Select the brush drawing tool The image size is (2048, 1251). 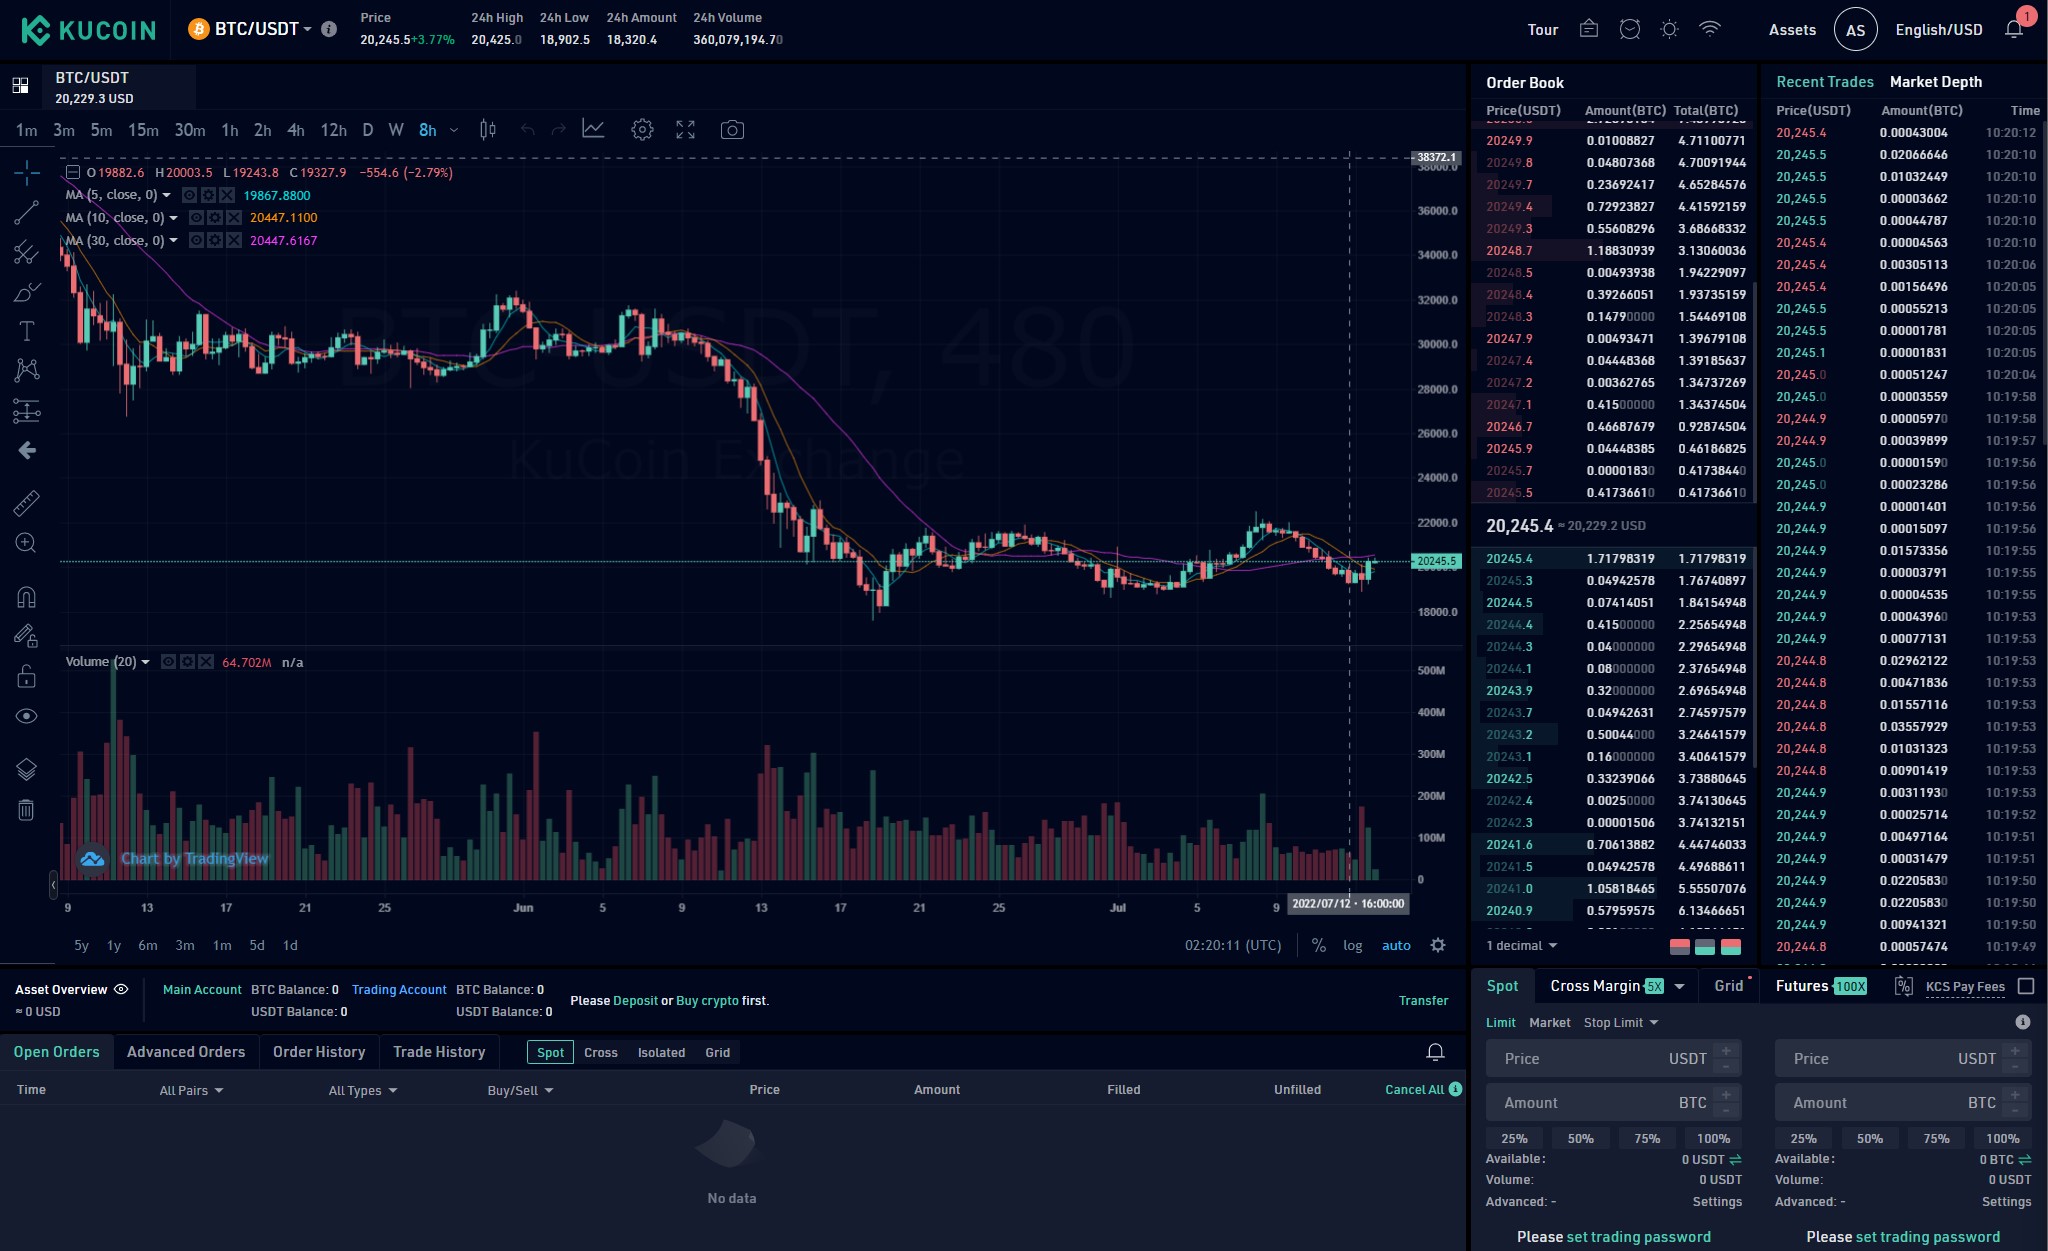coord(27,292)
